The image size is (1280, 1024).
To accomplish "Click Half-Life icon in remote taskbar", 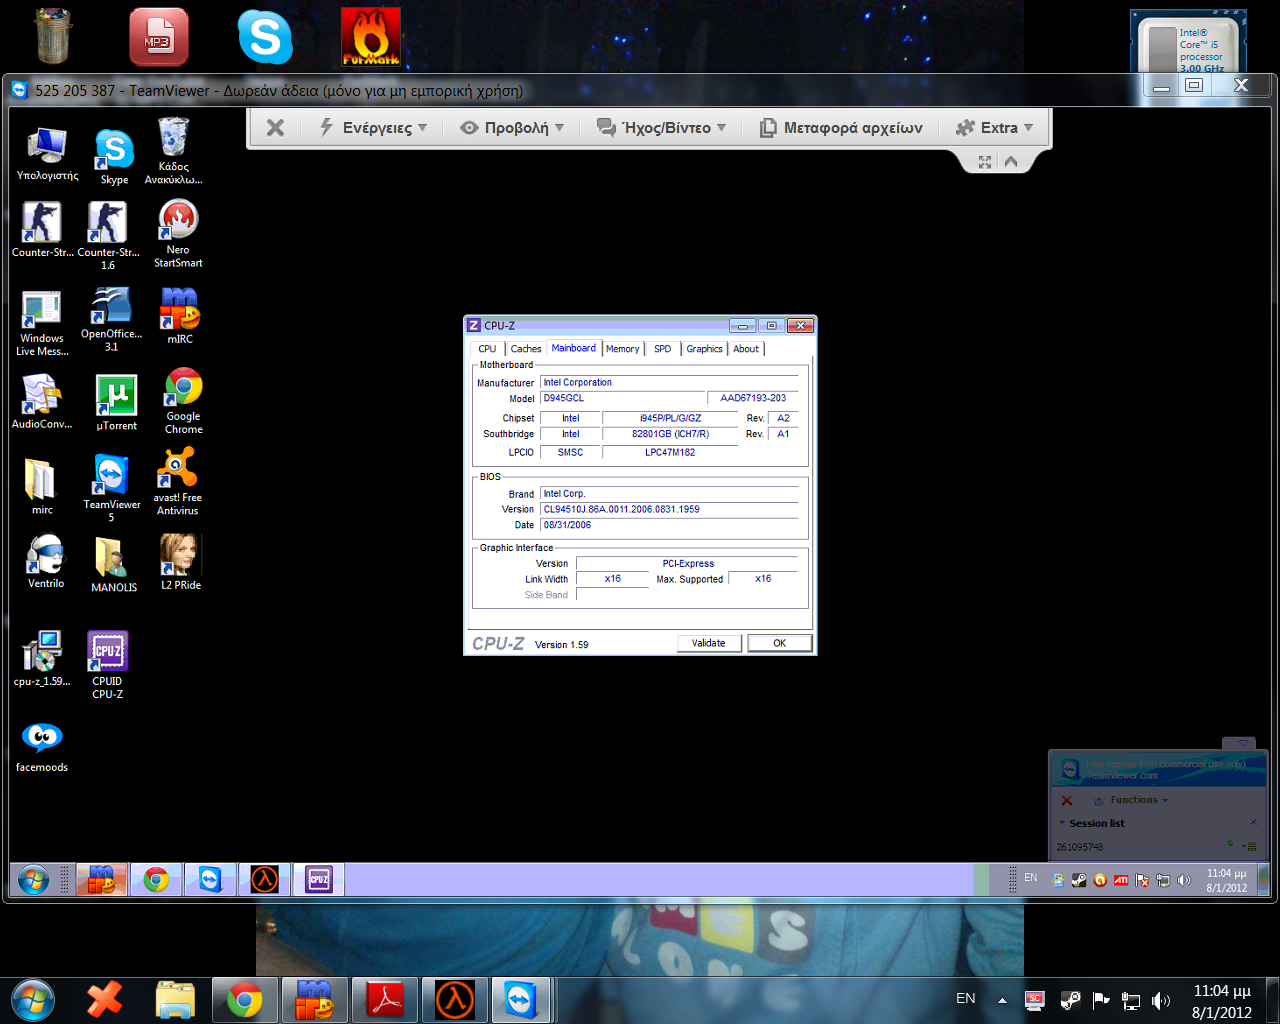I will click(x=264, y=879).
